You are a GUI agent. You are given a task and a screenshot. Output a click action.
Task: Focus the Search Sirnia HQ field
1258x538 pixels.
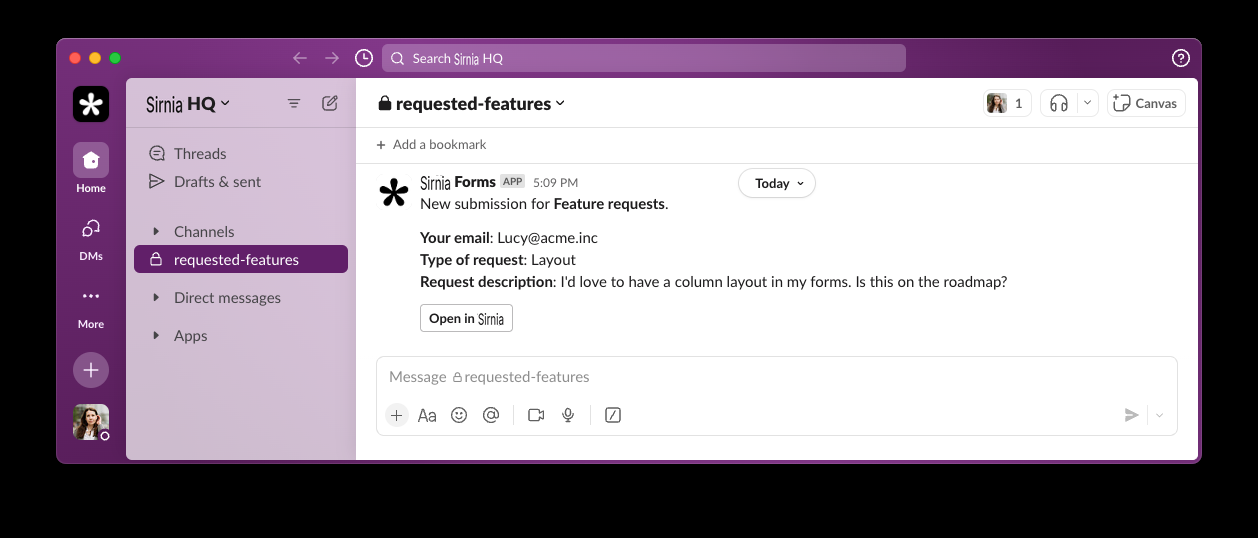click(x=644, y=58)
